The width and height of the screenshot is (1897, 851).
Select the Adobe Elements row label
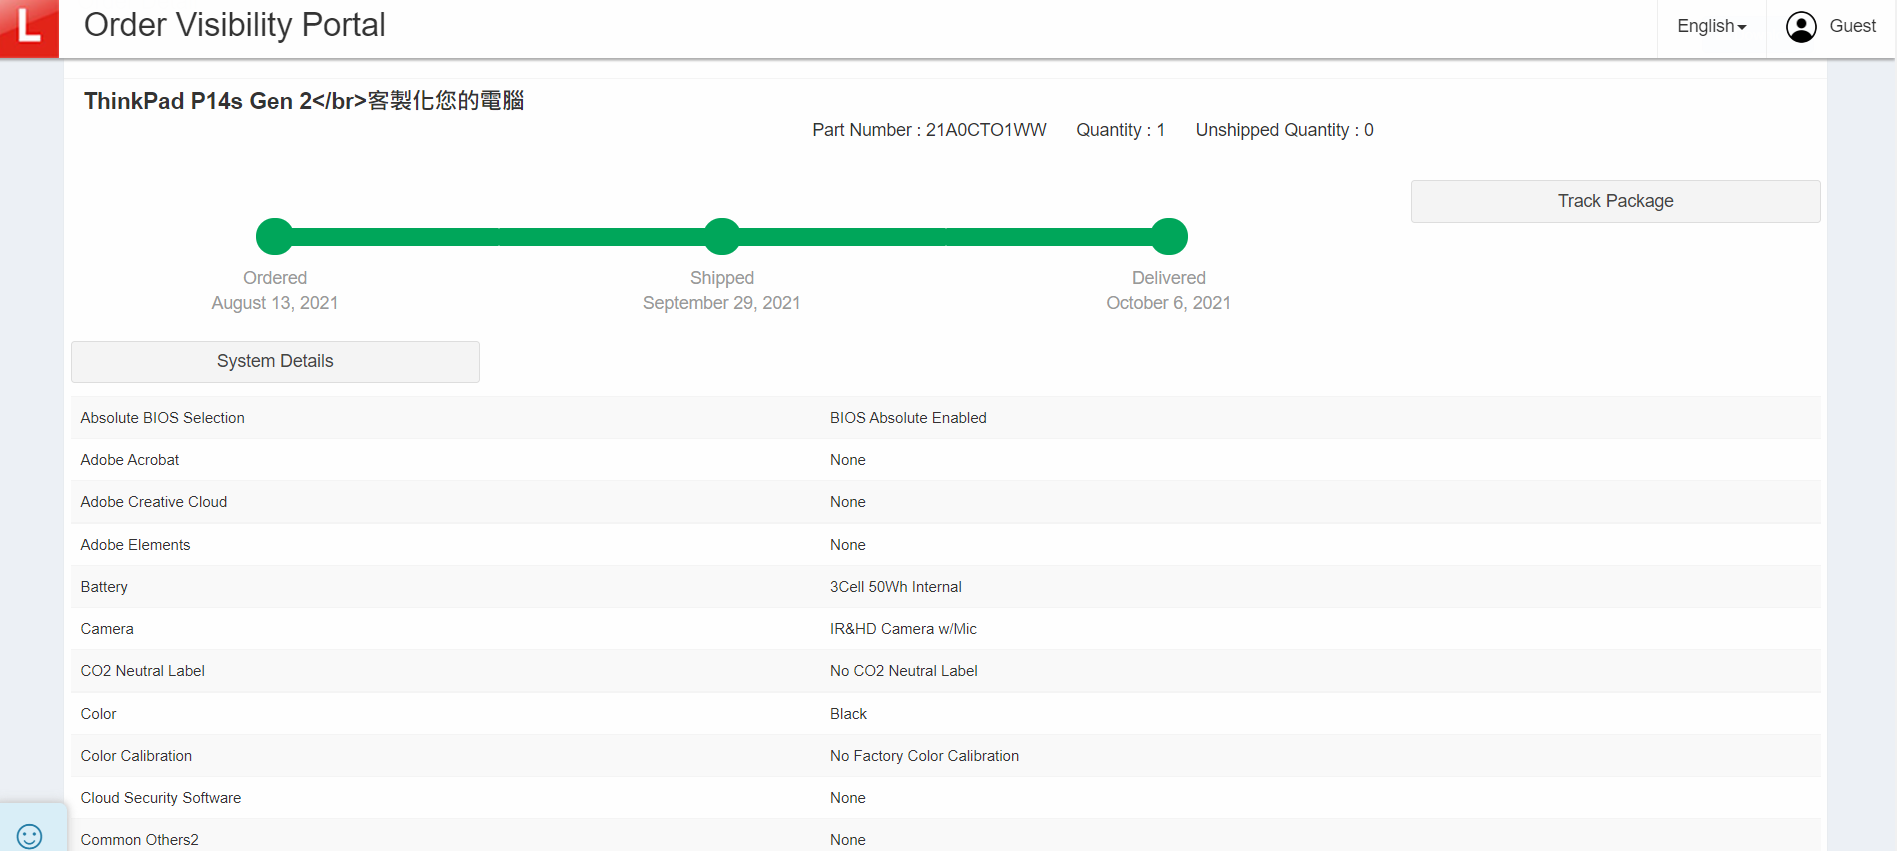(x=135, y=545)
